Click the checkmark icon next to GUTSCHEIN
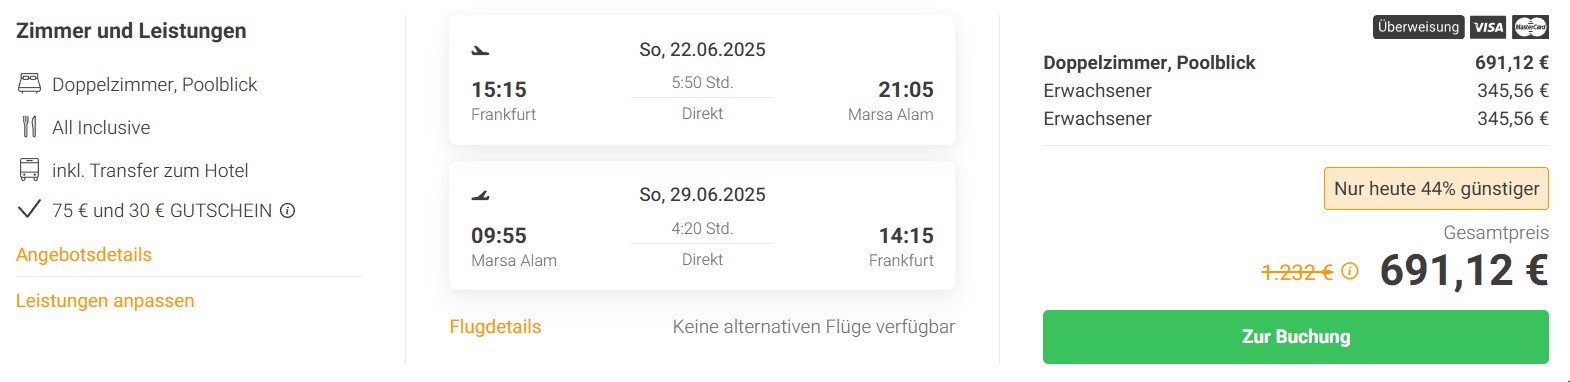The image size is (1570, 382). 30,209
